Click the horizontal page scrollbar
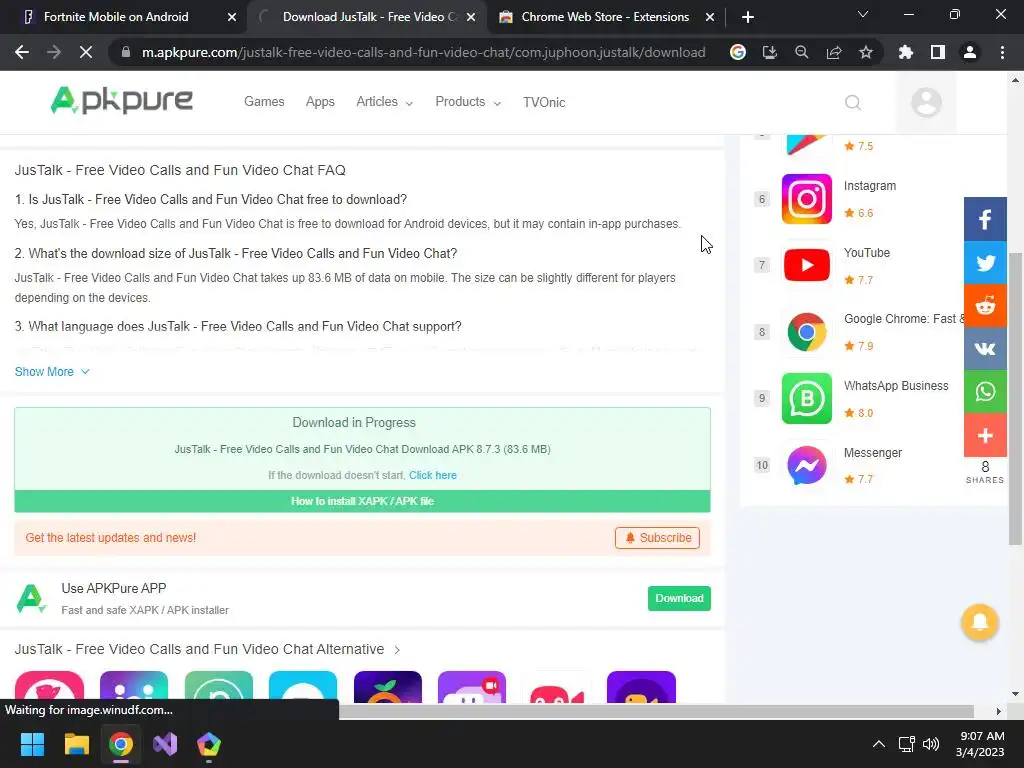 656,711
